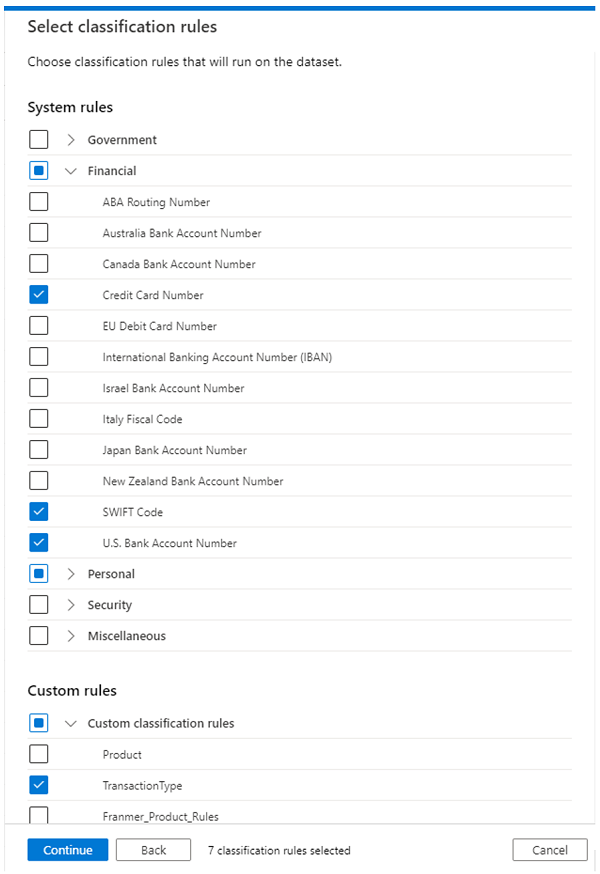The image size is (600, 874).
Task: Collapse the Financial rules section
Action: tap(70, 170)
